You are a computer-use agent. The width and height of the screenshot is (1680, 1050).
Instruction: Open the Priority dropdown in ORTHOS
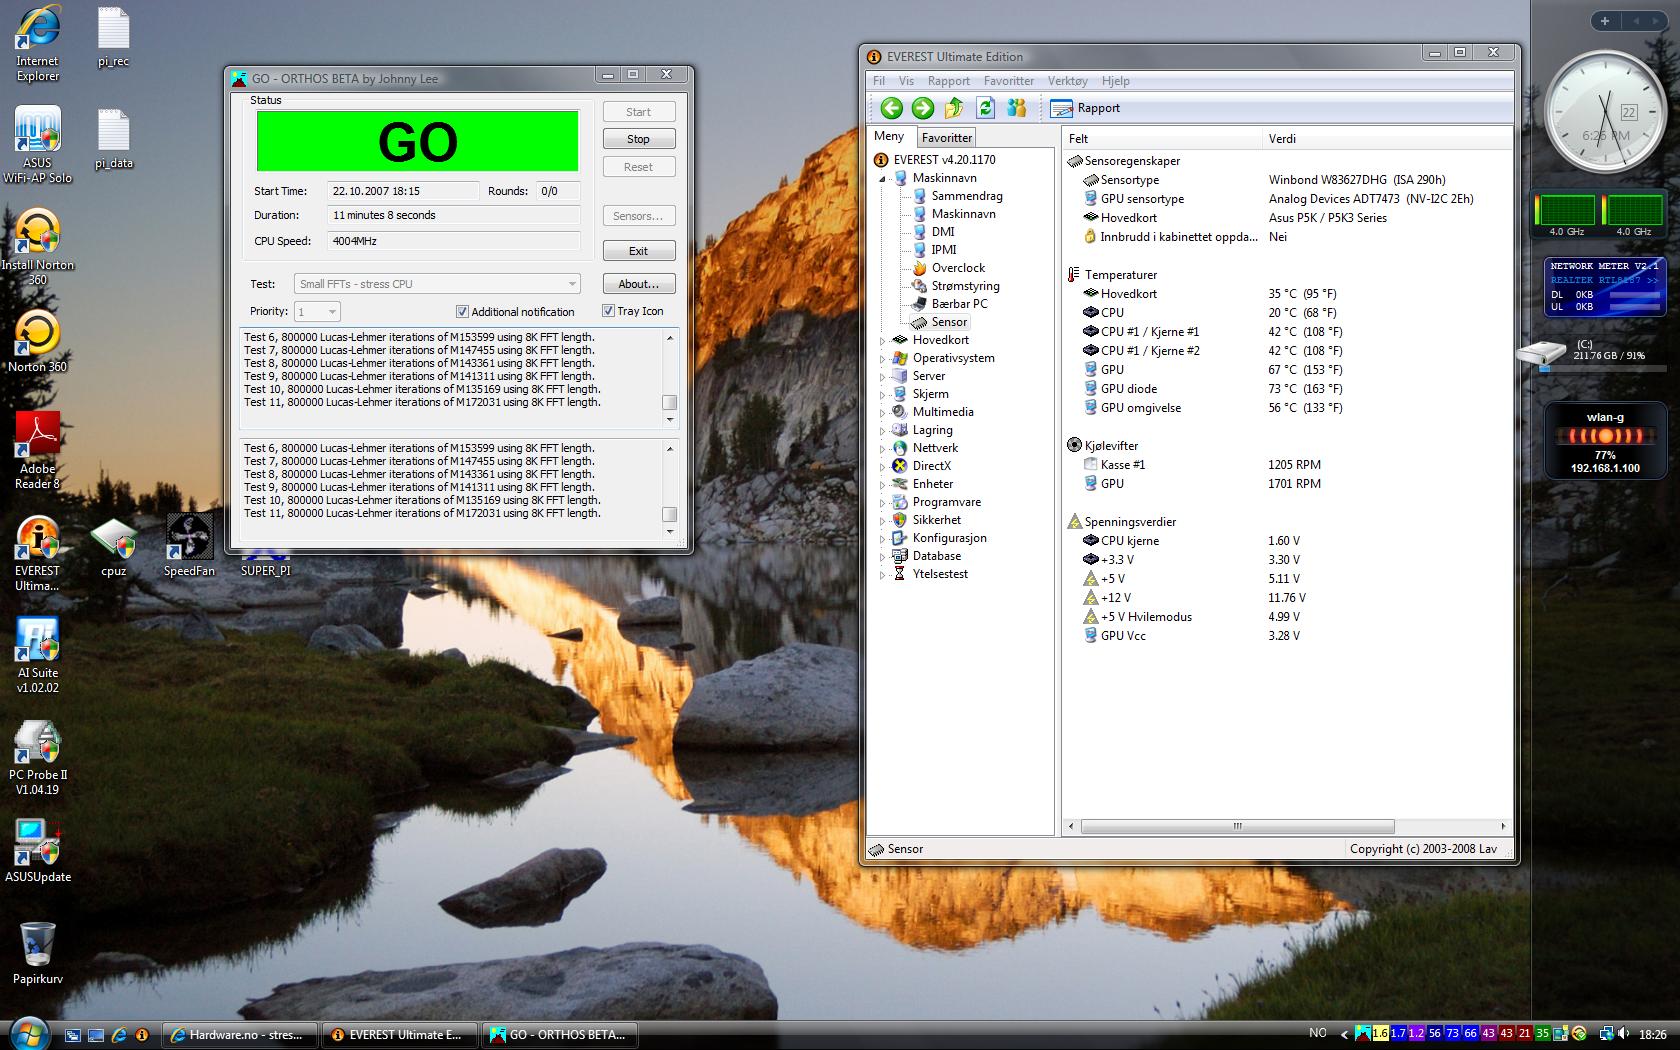click(x=318, y=312)
